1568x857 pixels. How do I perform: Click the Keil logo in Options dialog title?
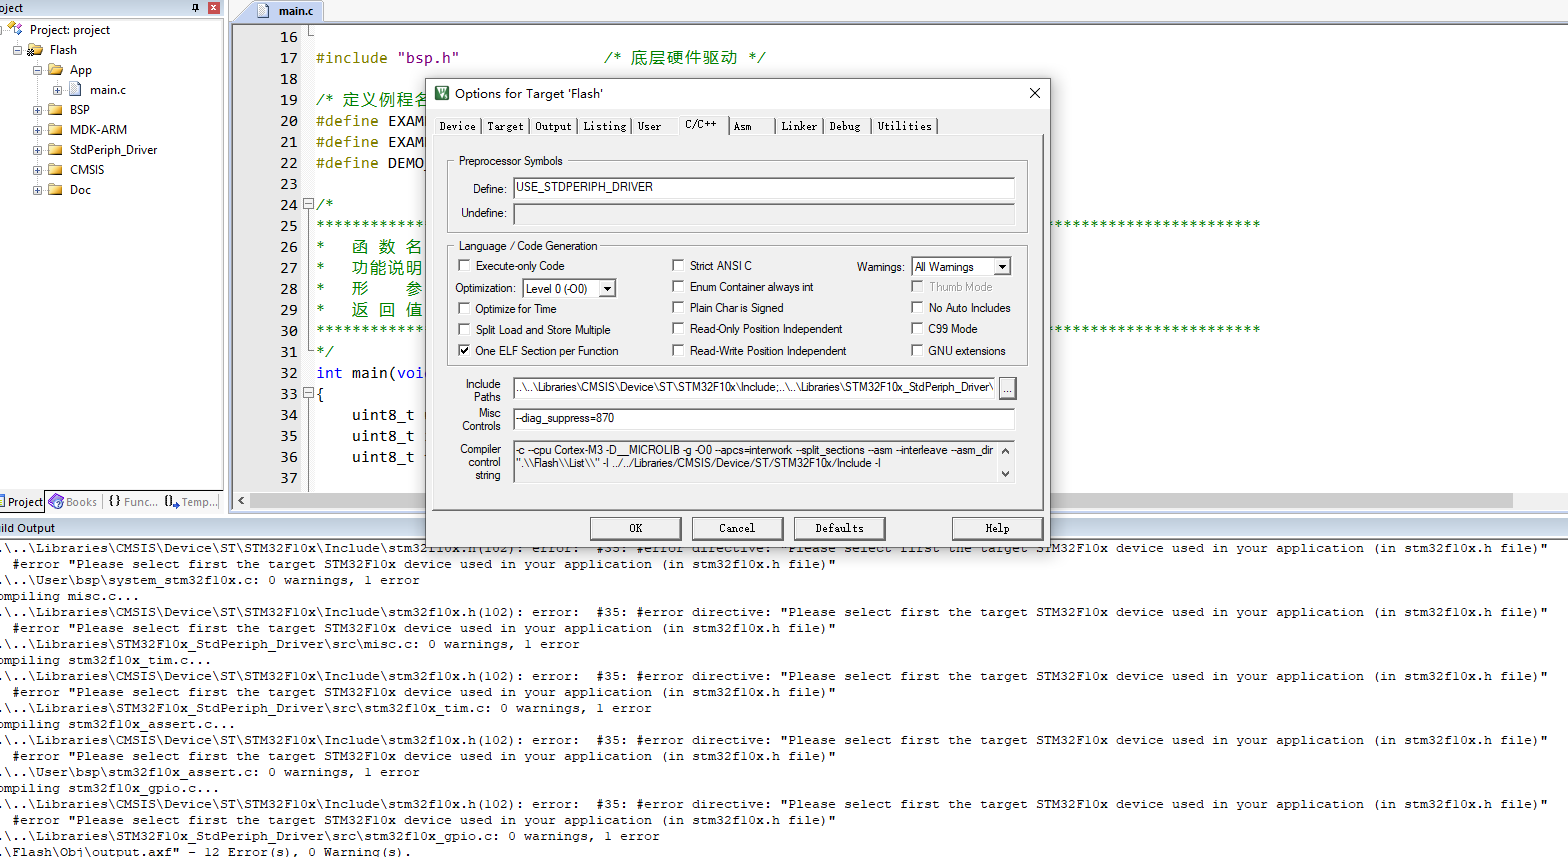442,93
